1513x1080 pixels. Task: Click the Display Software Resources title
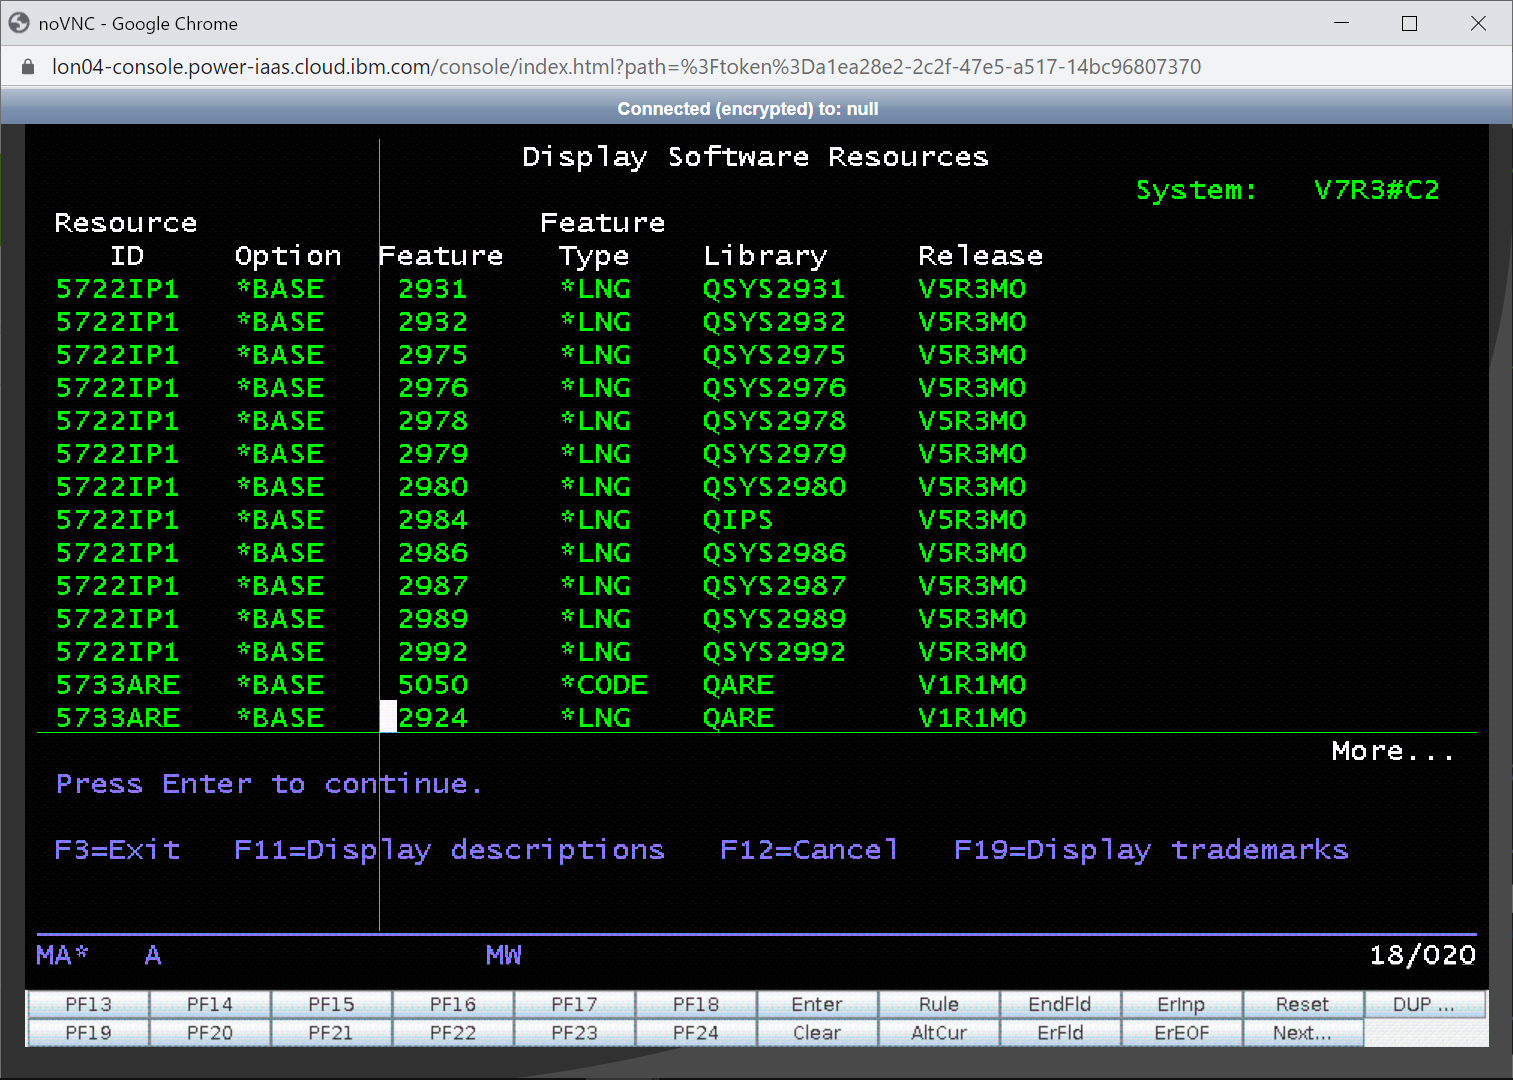(755, 157)
